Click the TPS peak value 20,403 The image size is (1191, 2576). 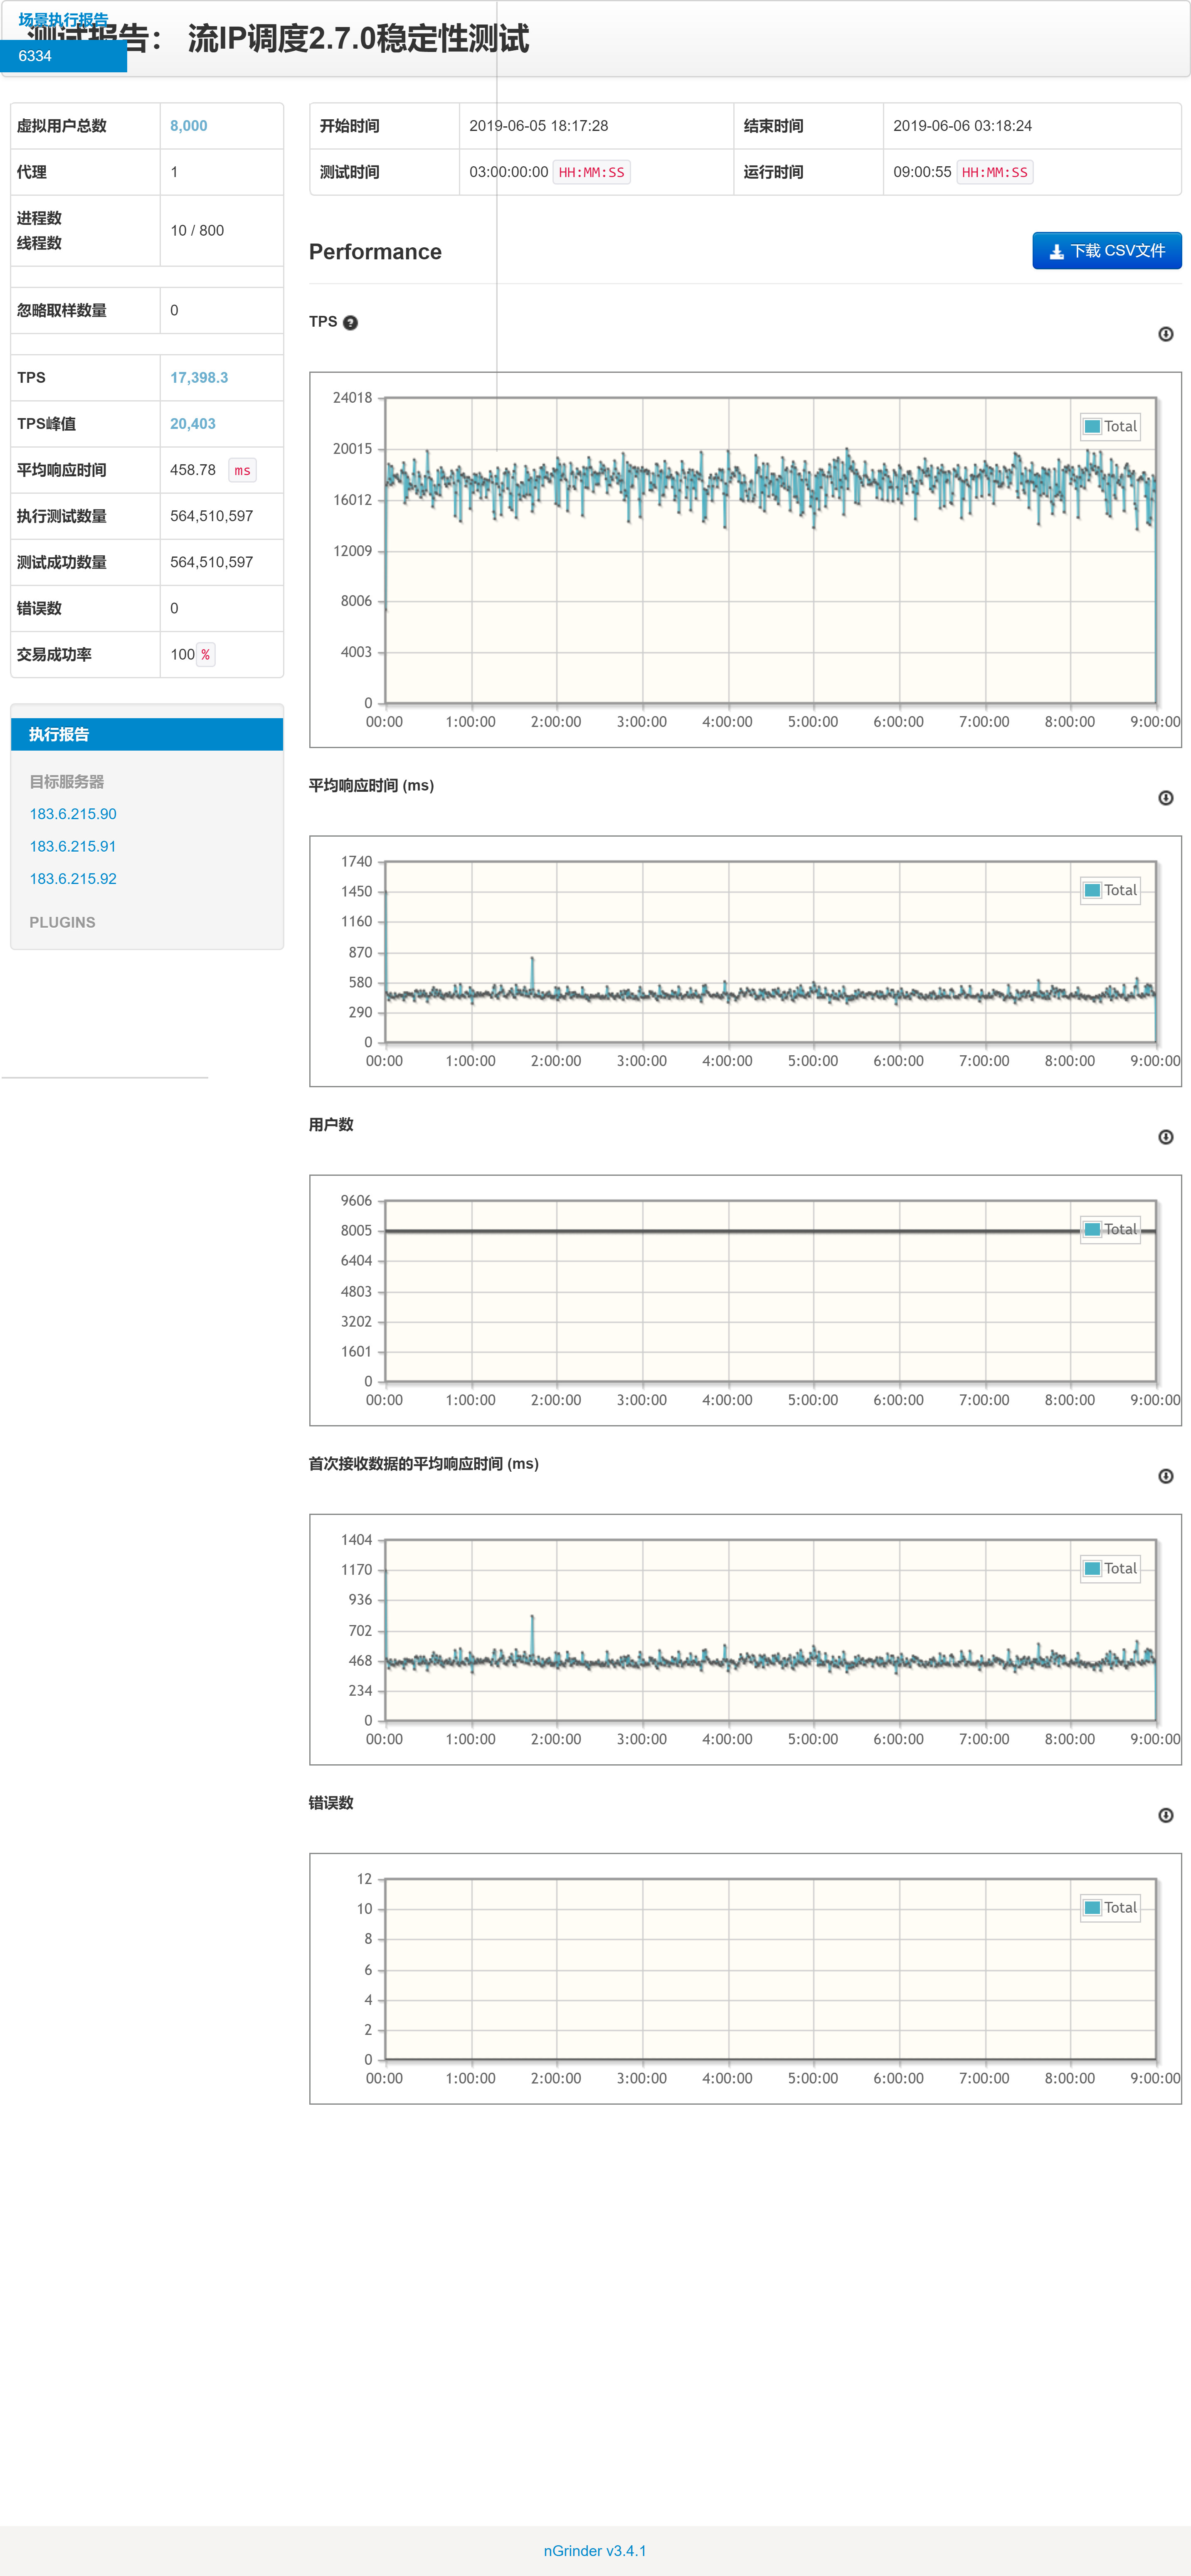(193, 424)
